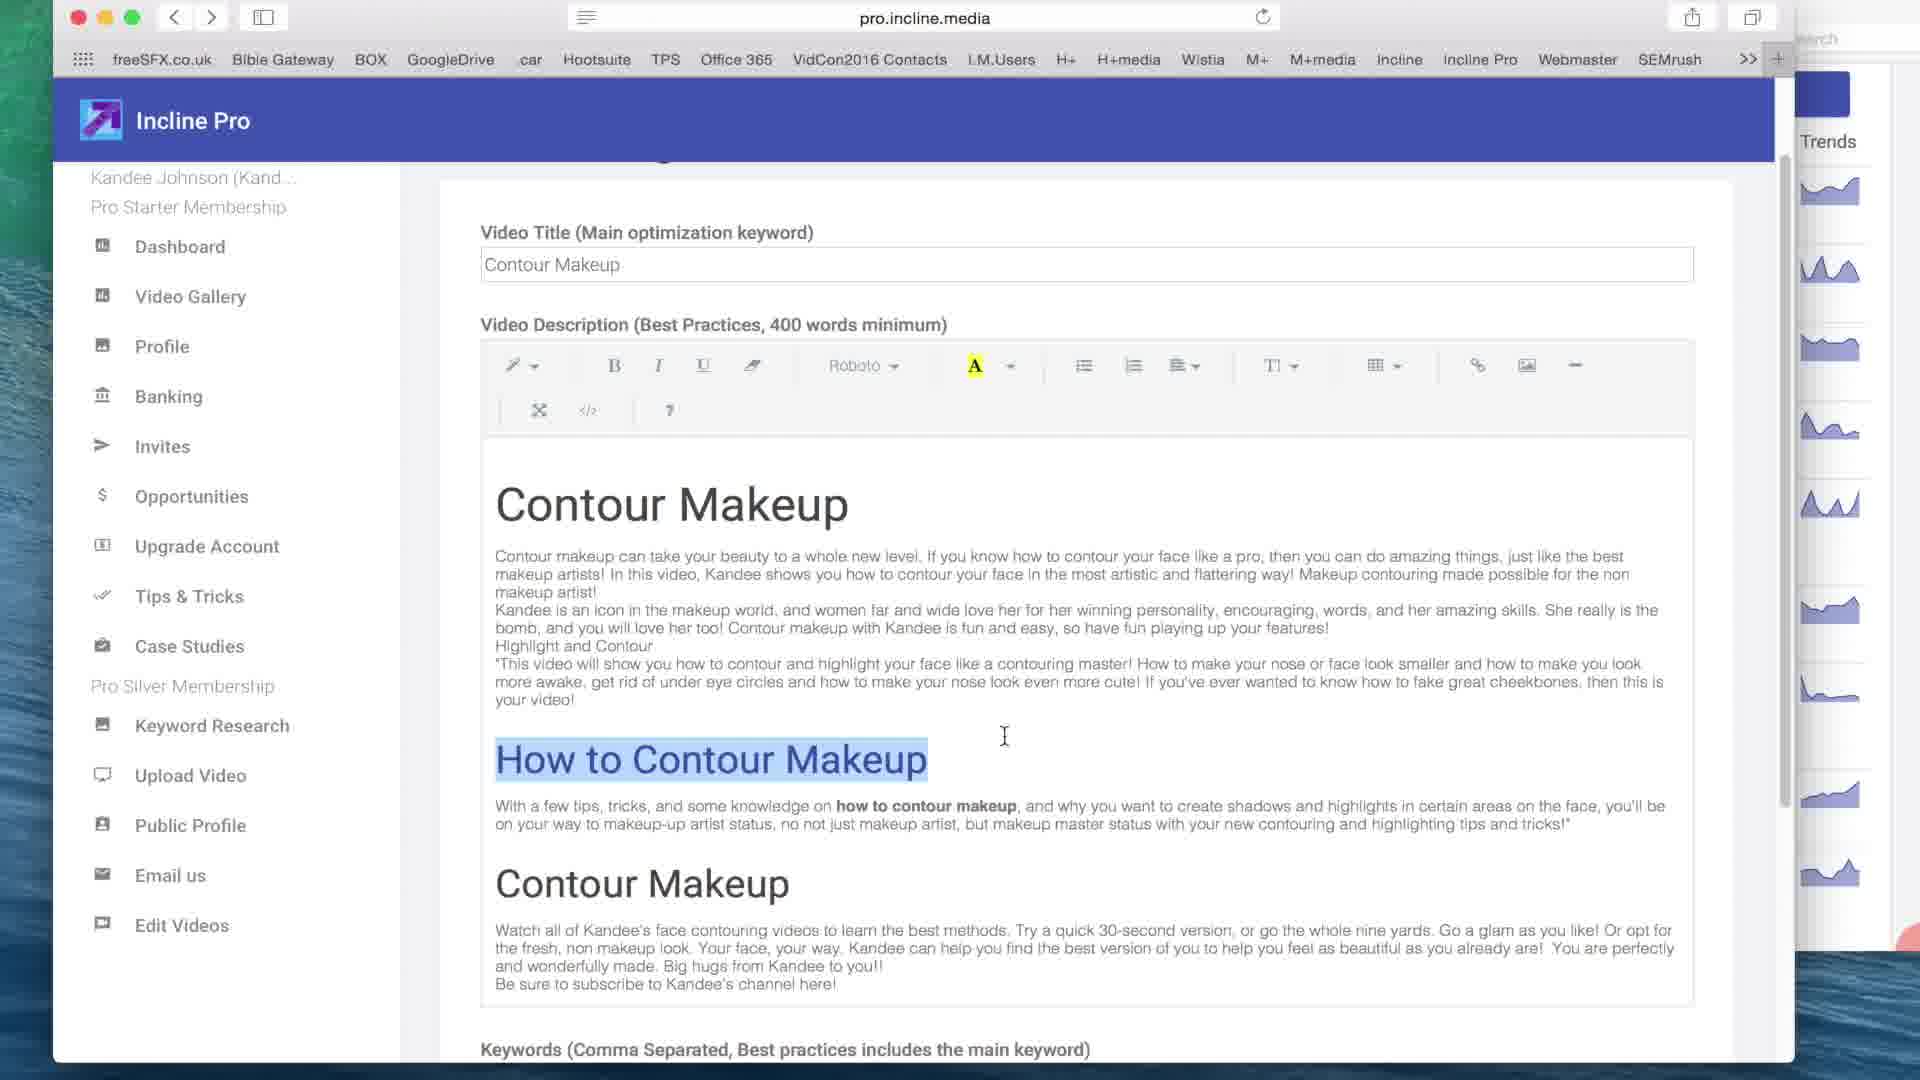This screenshot has width=1920, height=1080.
Task: Click the Invites paper plane icon
Action: tap(102, 445)
